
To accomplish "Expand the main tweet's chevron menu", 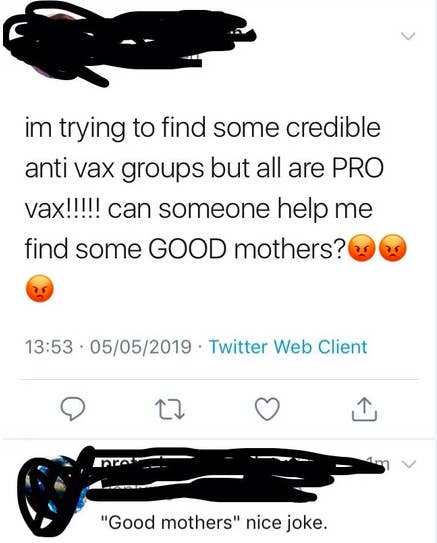I will (x=409, y=36).
